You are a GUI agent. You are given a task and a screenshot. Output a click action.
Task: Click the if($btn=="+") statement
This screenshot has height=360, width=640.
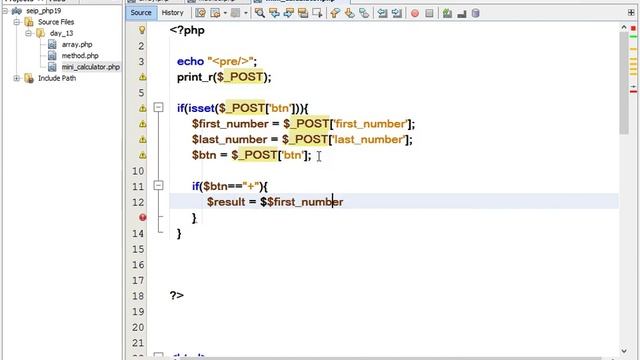pos(230,187)
